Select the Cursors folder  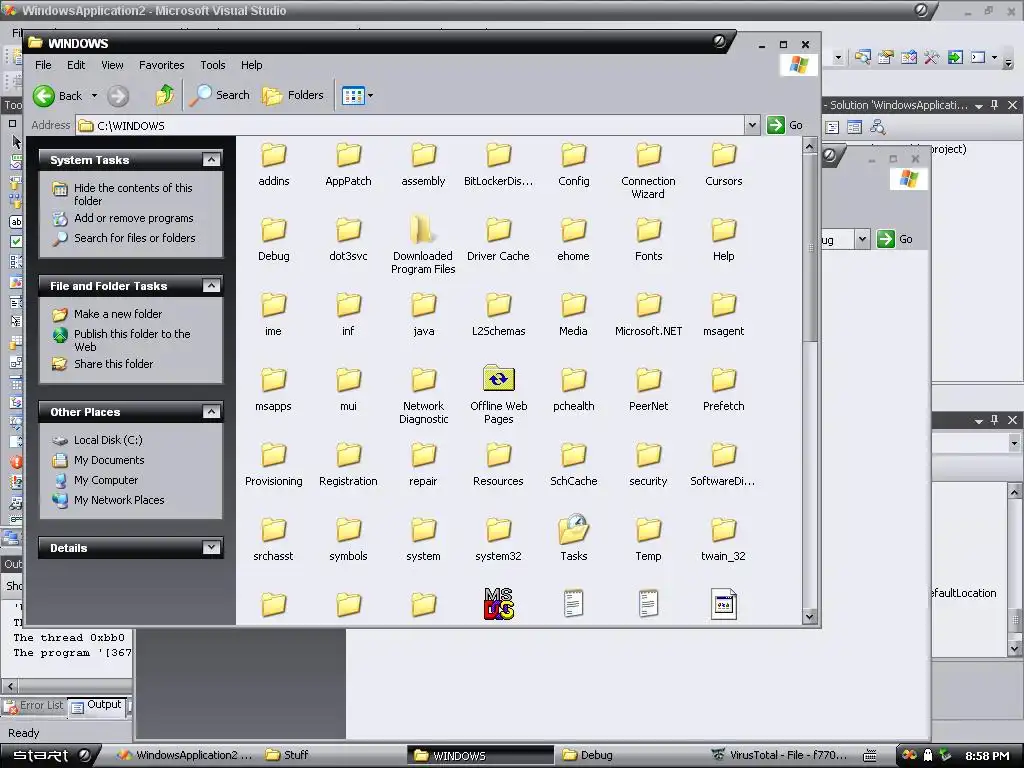724,165
